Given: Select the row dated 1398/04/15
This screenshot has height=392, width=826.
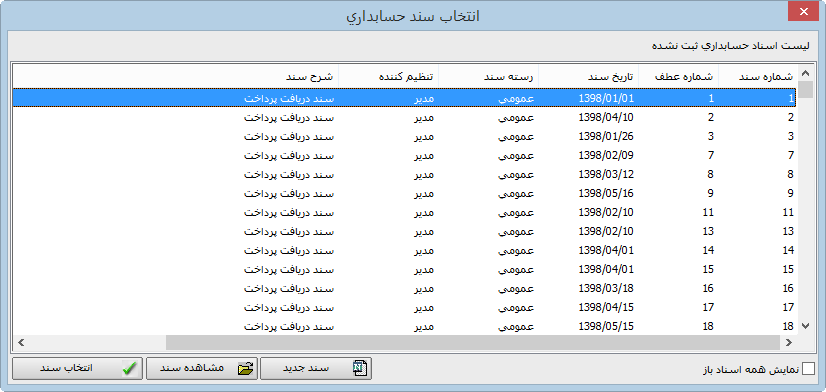Looking at the screenshot, I should pos(405,307).
